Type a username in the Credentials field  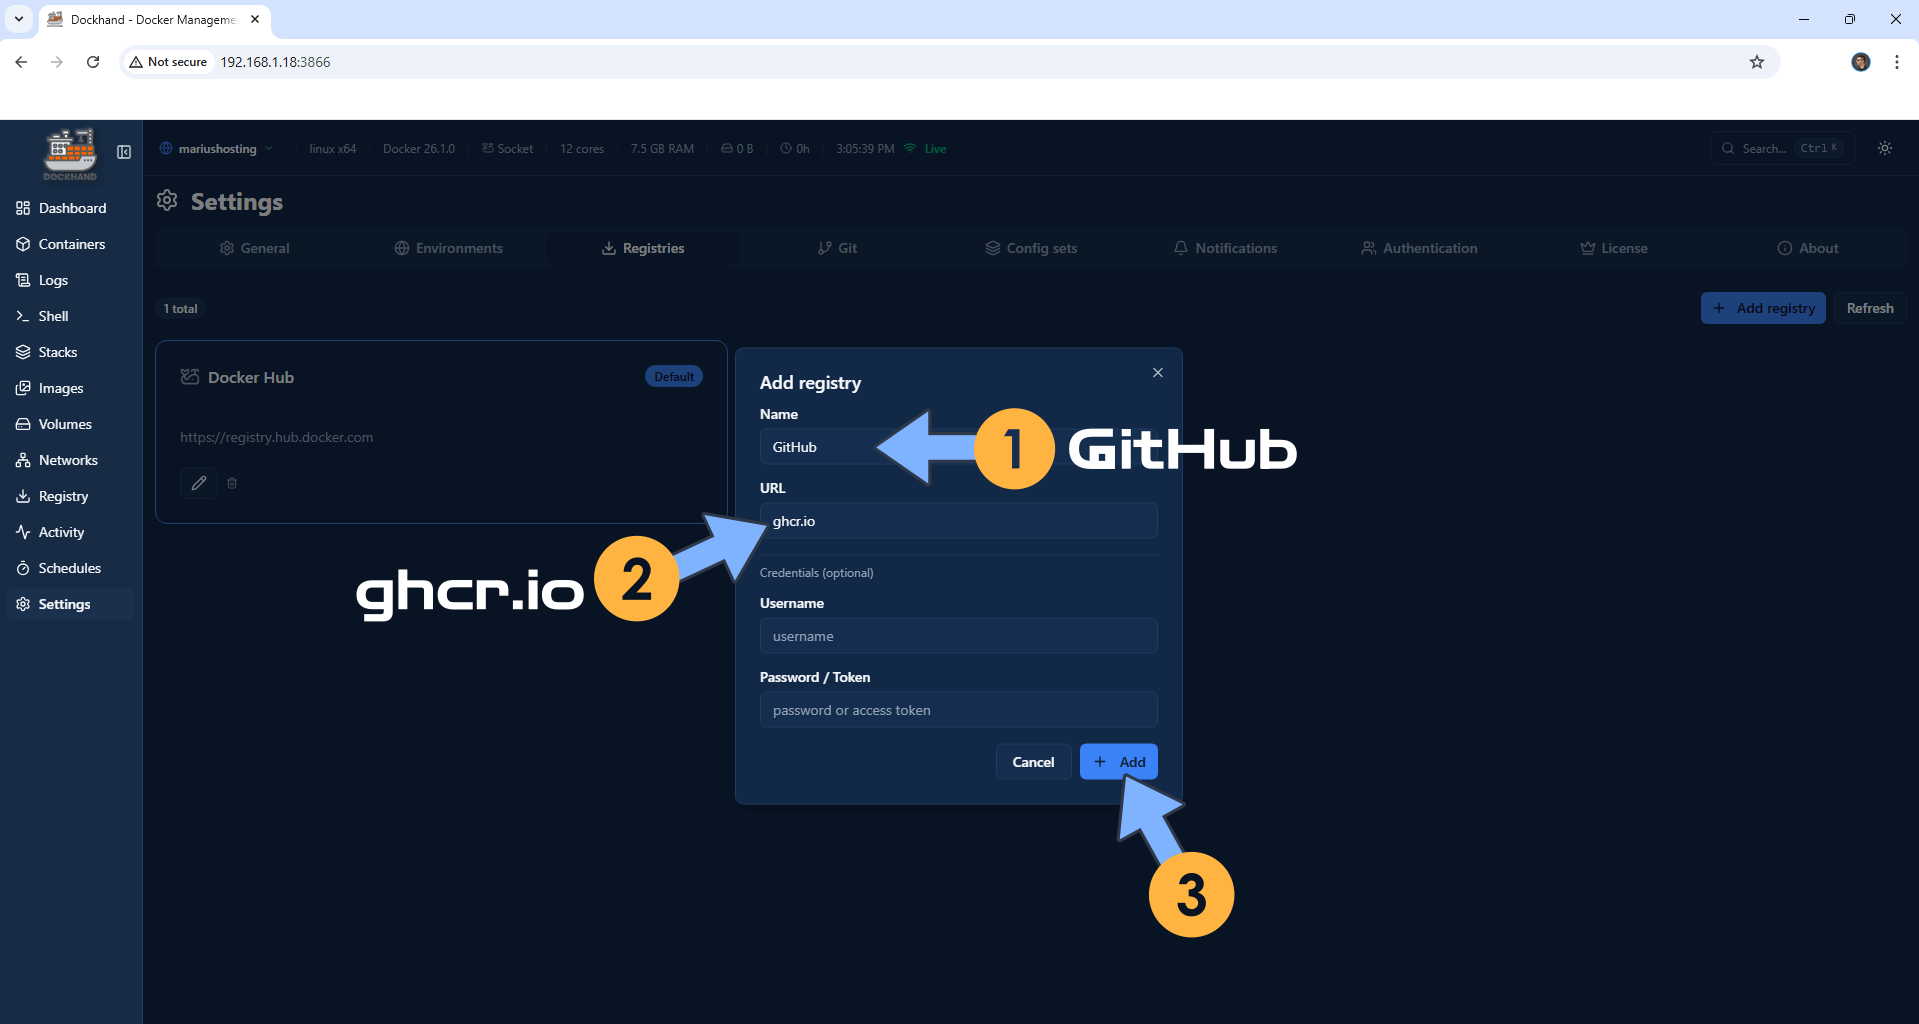click(957, 635)
